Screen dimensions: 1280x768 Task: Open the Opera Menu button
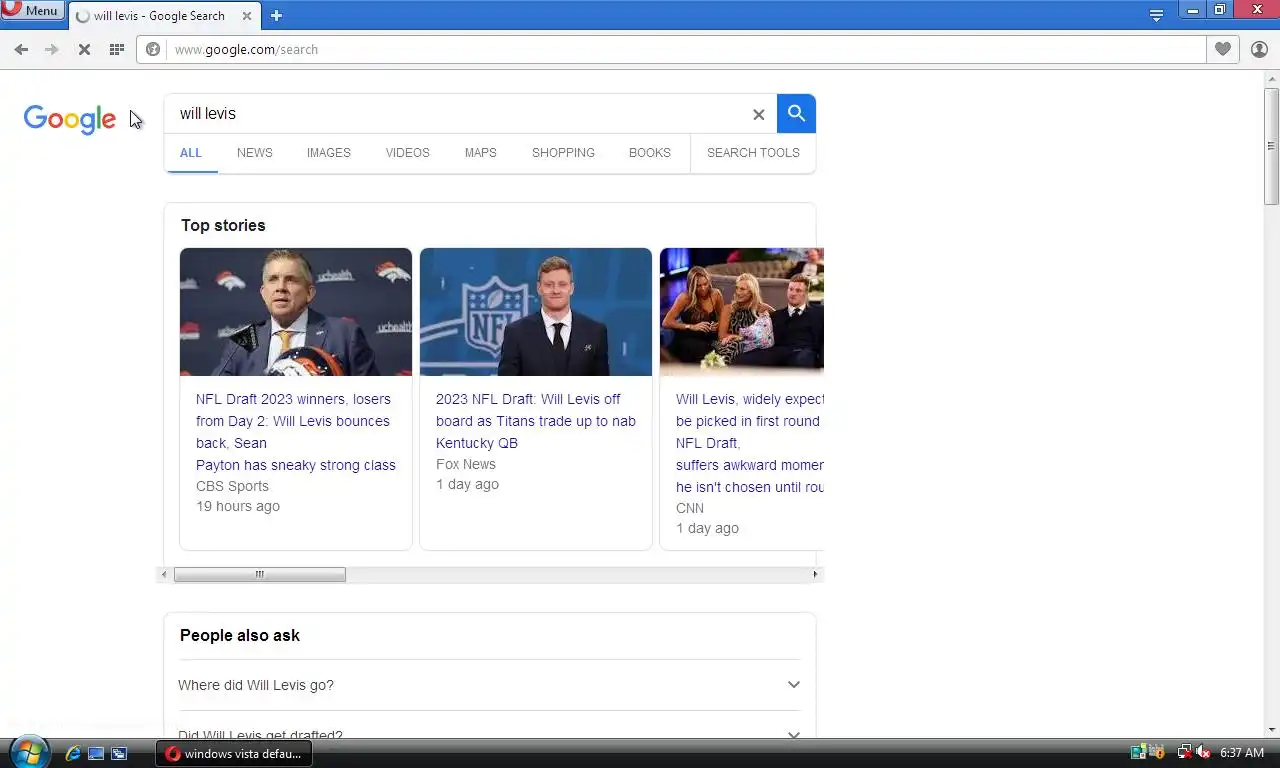(32, 11)
